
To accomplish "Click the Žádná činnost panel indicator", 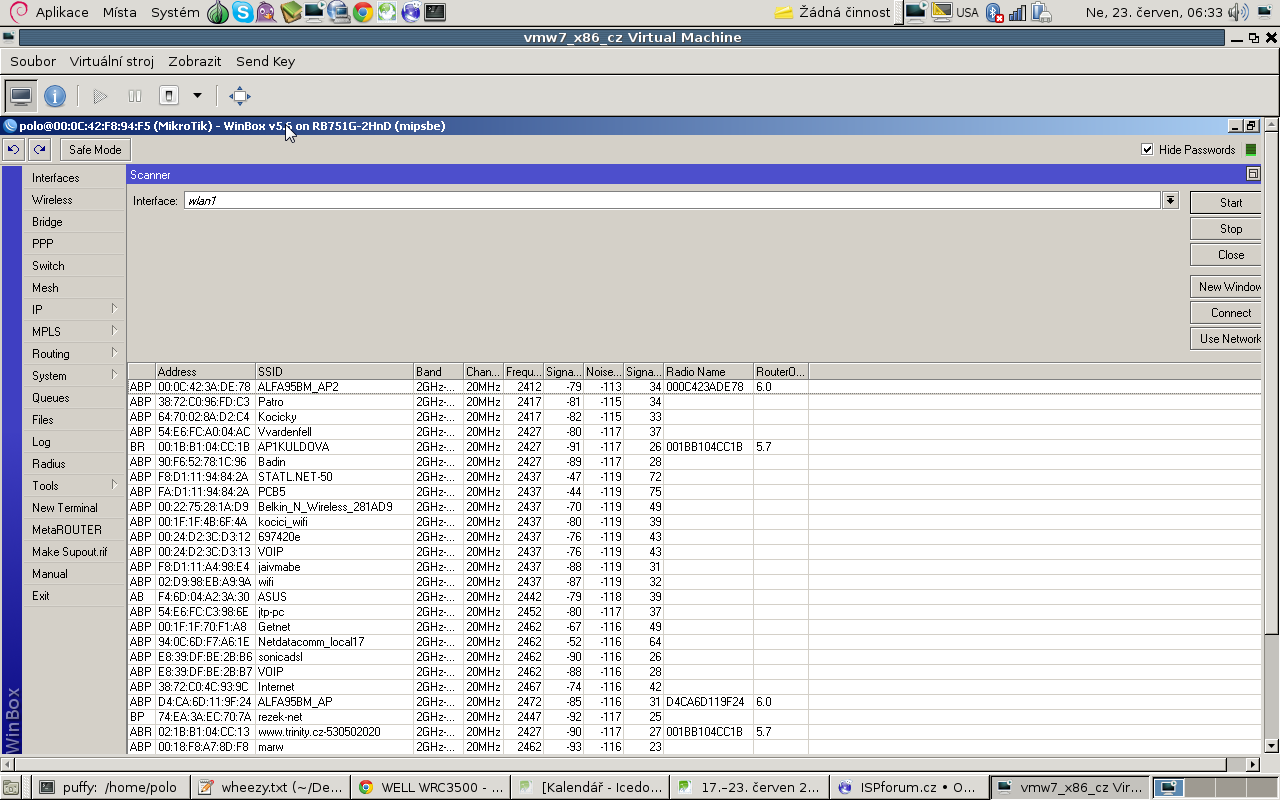I will tap(832, 12).
